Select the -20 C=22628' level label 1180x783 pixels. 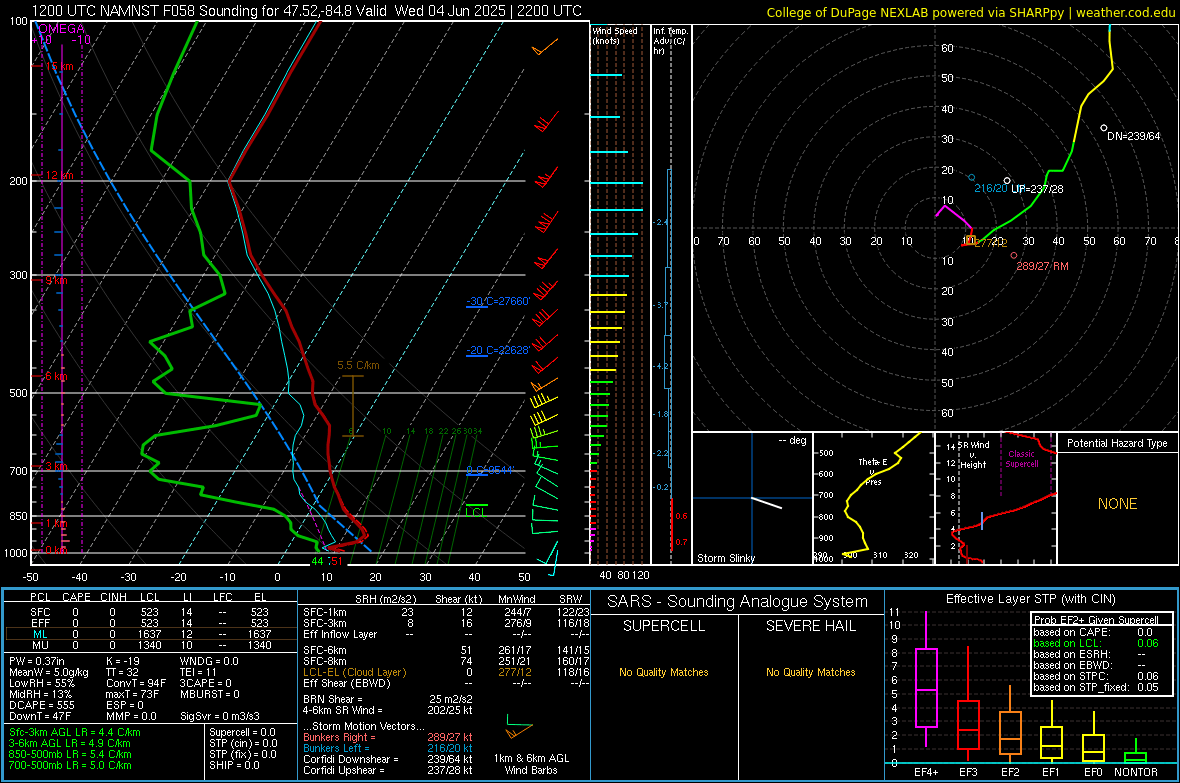point(497,350)
